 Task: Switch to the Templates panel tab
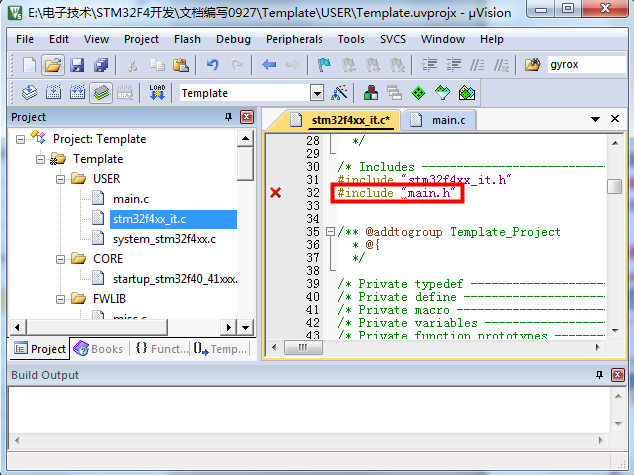pyautogui.click(x=220, y=348)
